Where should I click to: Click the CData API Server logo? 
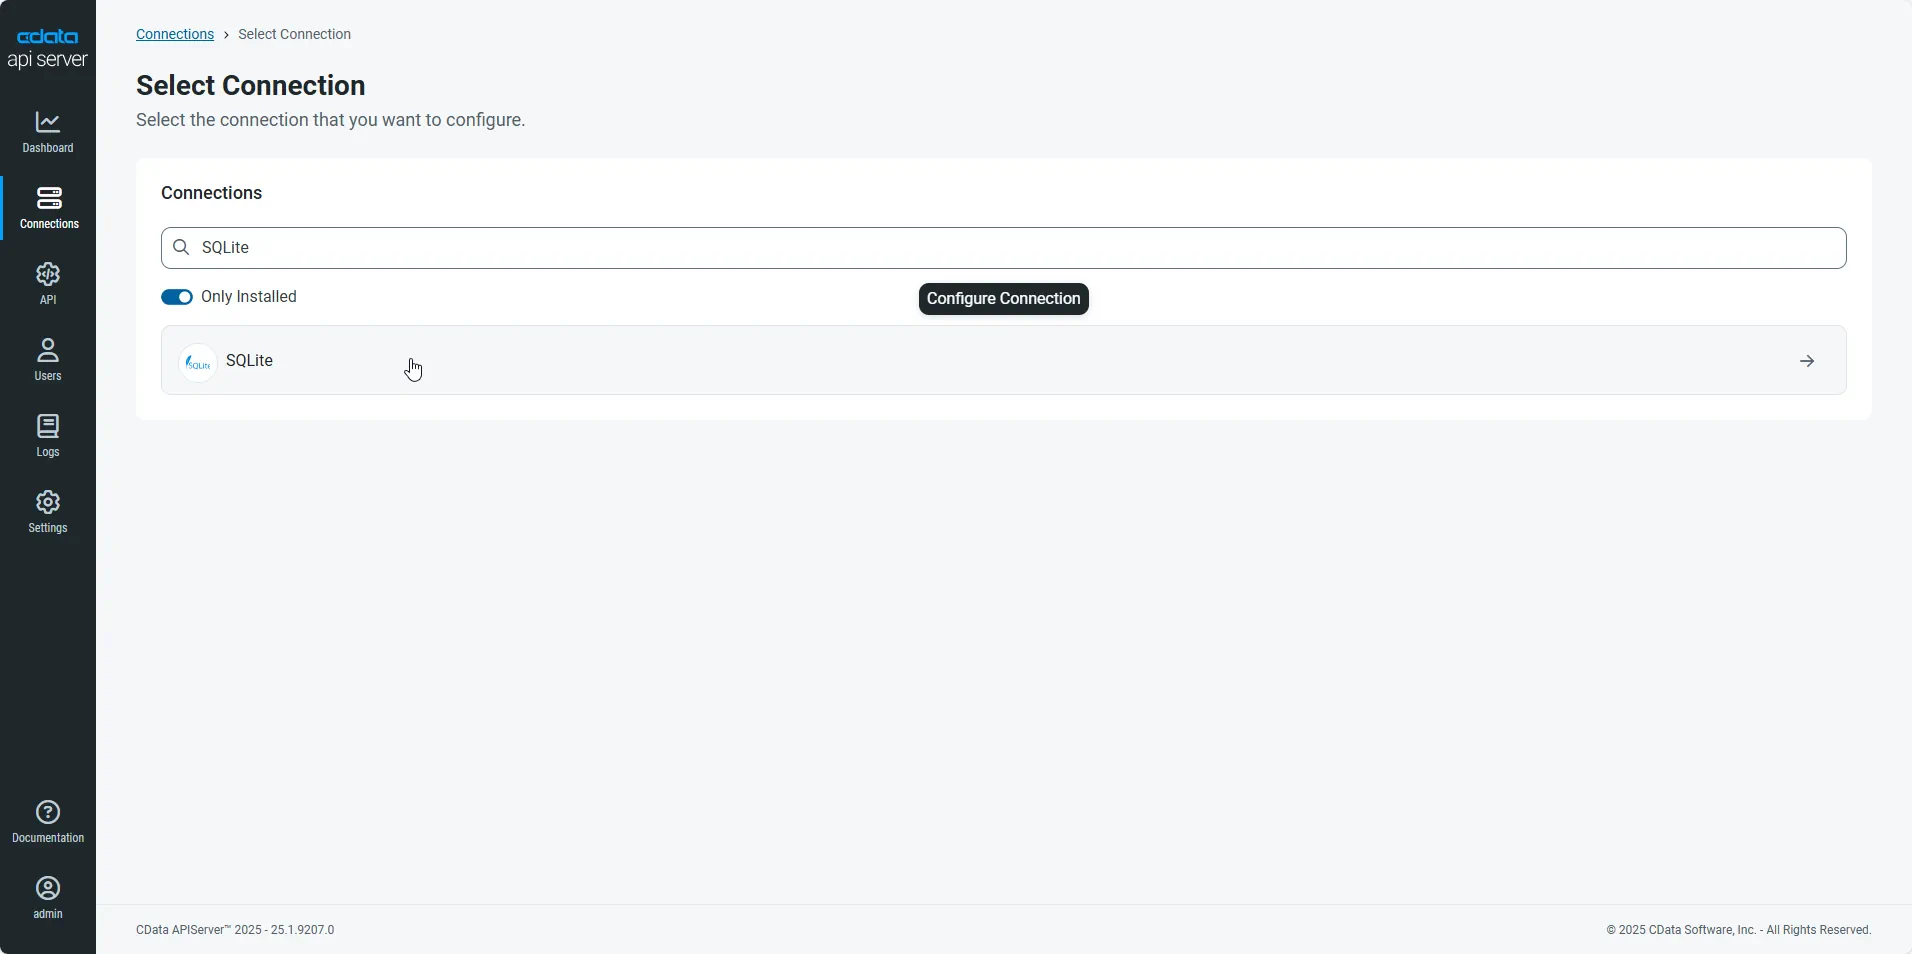pyautogui.click(x=47, y=47)
